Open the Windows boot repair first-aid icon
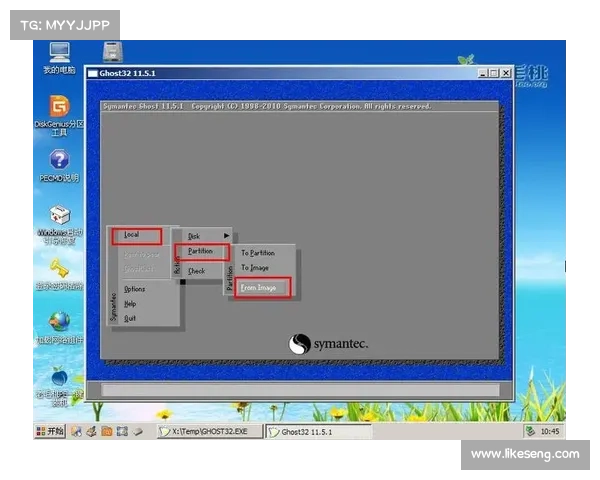Image resolution: width=600 pixels, height=480 pixels. click(x=60, y=214)
